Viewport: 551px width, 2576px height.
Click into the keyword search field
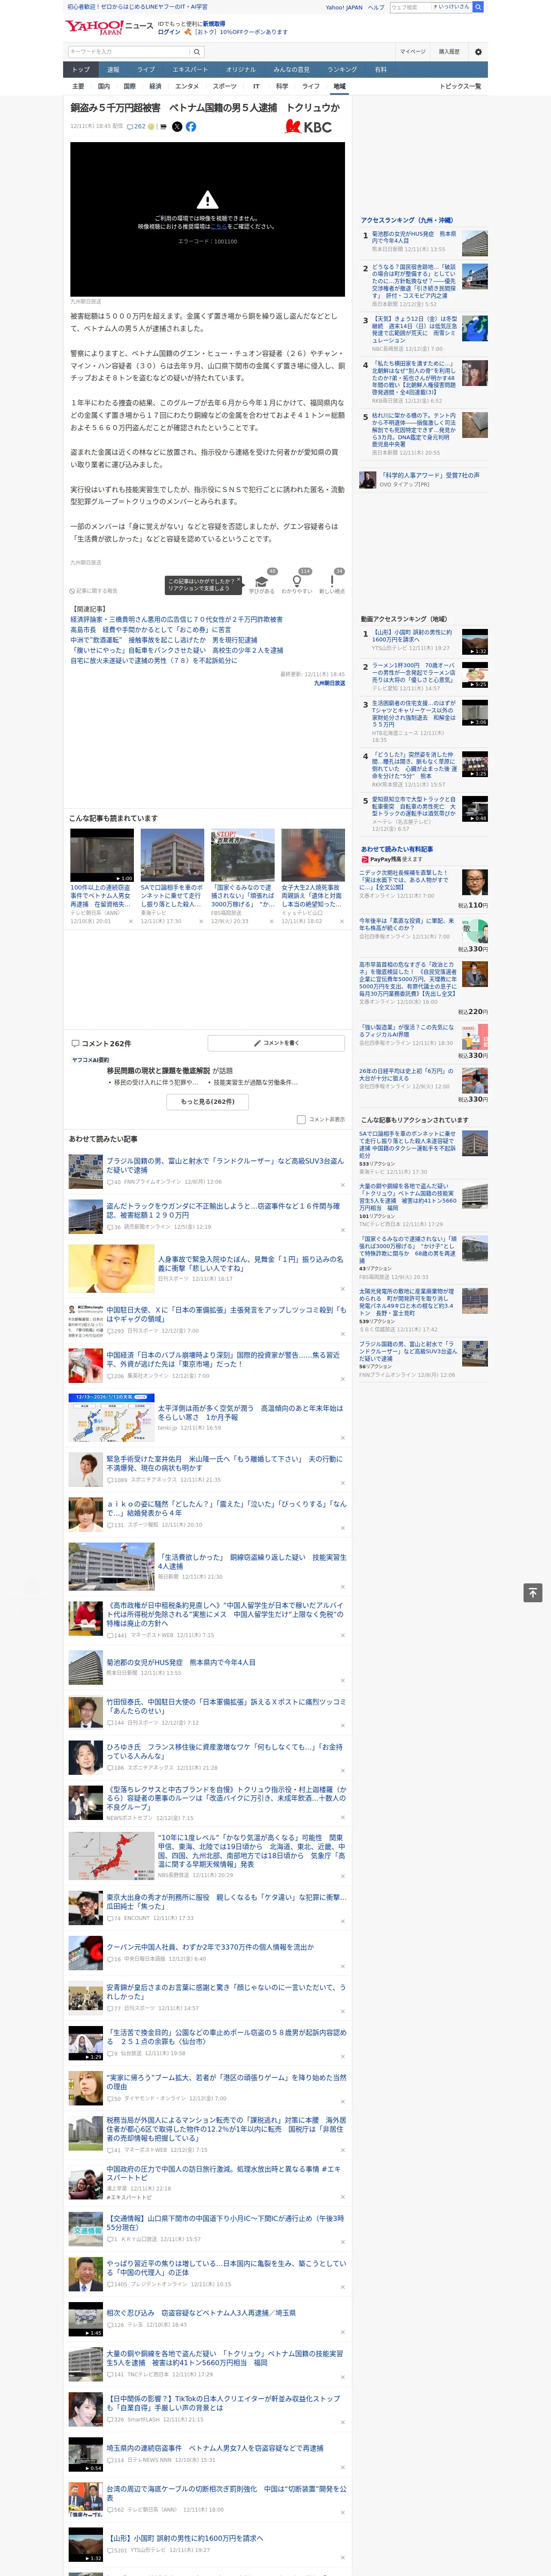[x=129, y=52]
